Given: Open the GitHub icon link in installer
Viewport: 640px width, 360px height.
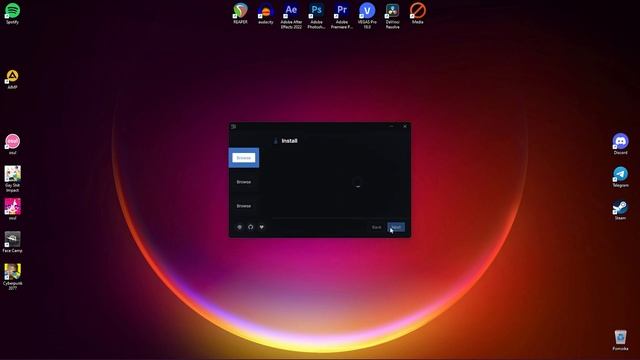Looking at the screenshot, I should pyautogui.click(x=251, y=227).
